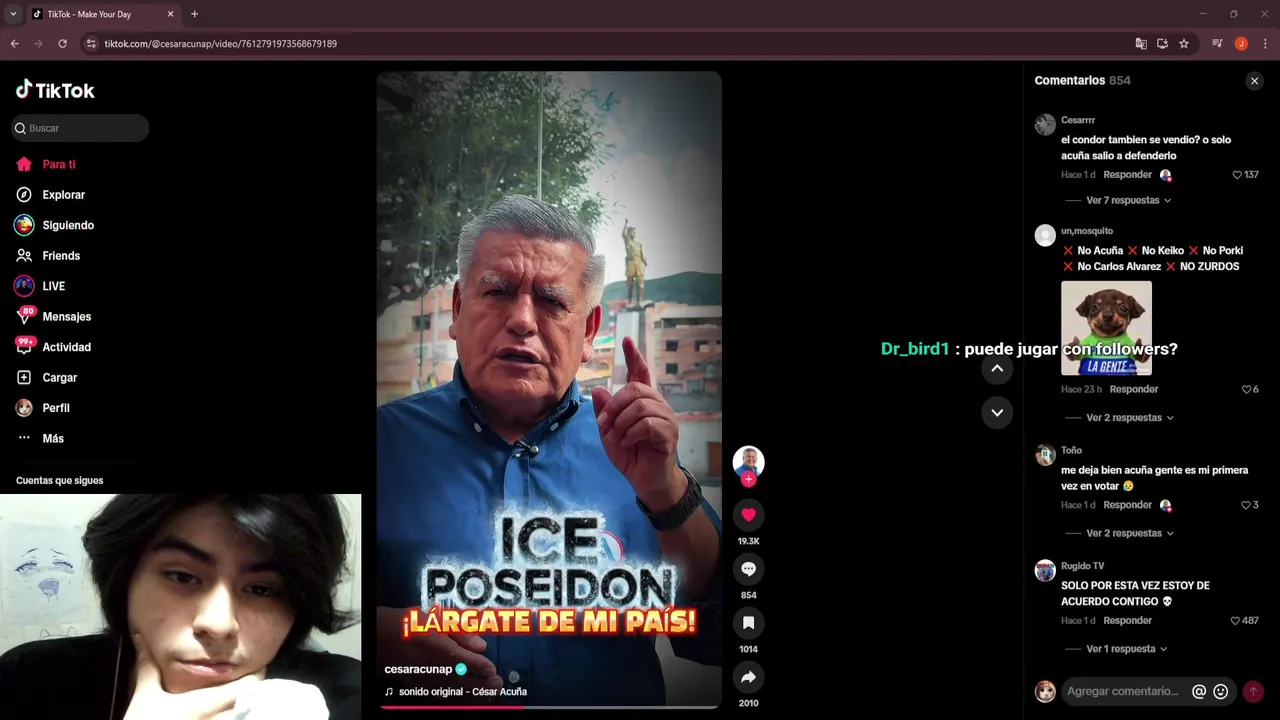1280x720 pixels.
Task: Open Chrome profile avatar
Action: click(1241, 44)
